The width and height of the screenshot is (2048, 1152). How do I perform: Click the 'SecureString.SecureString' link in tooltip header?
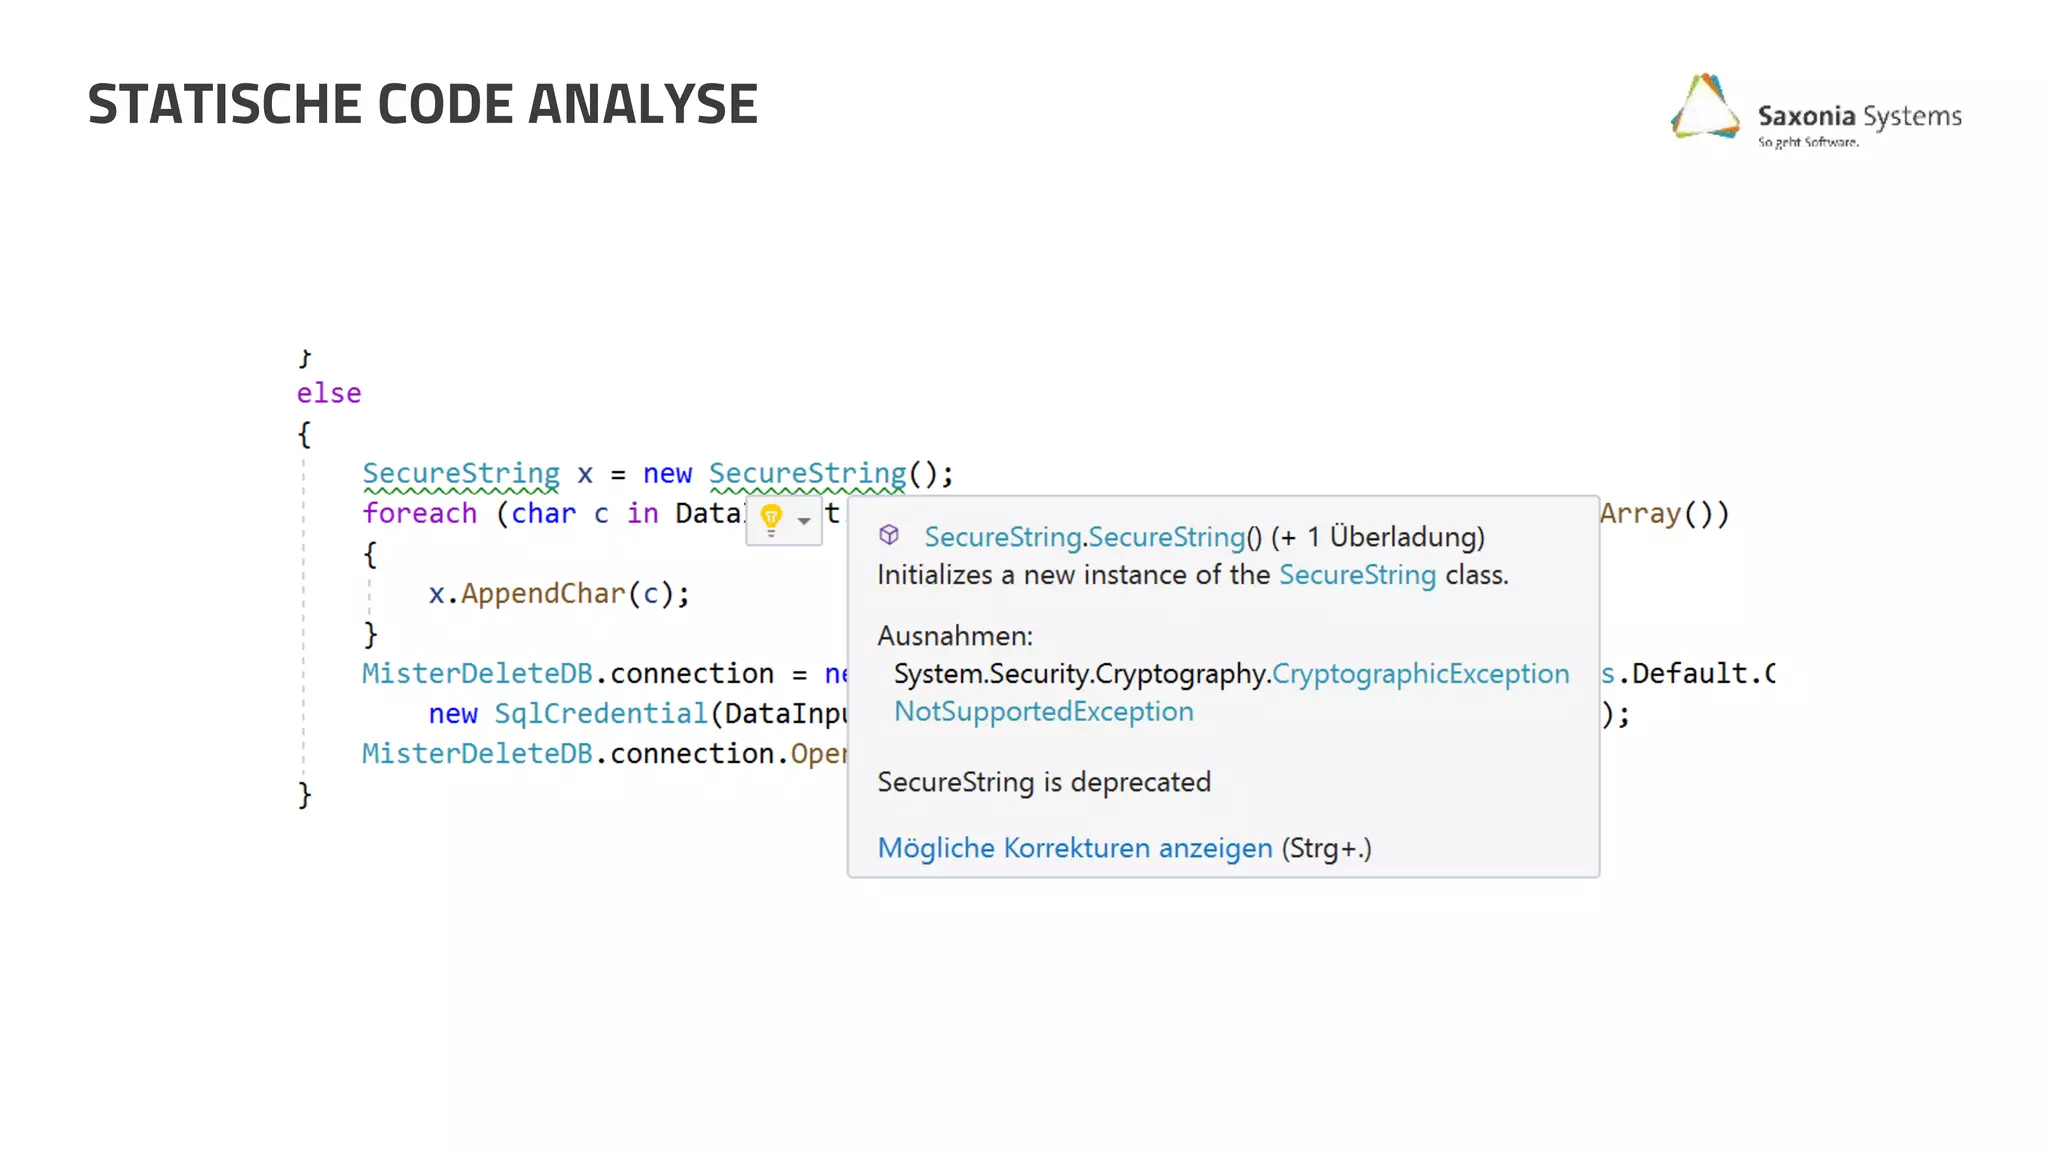(x=1085, y=537)
